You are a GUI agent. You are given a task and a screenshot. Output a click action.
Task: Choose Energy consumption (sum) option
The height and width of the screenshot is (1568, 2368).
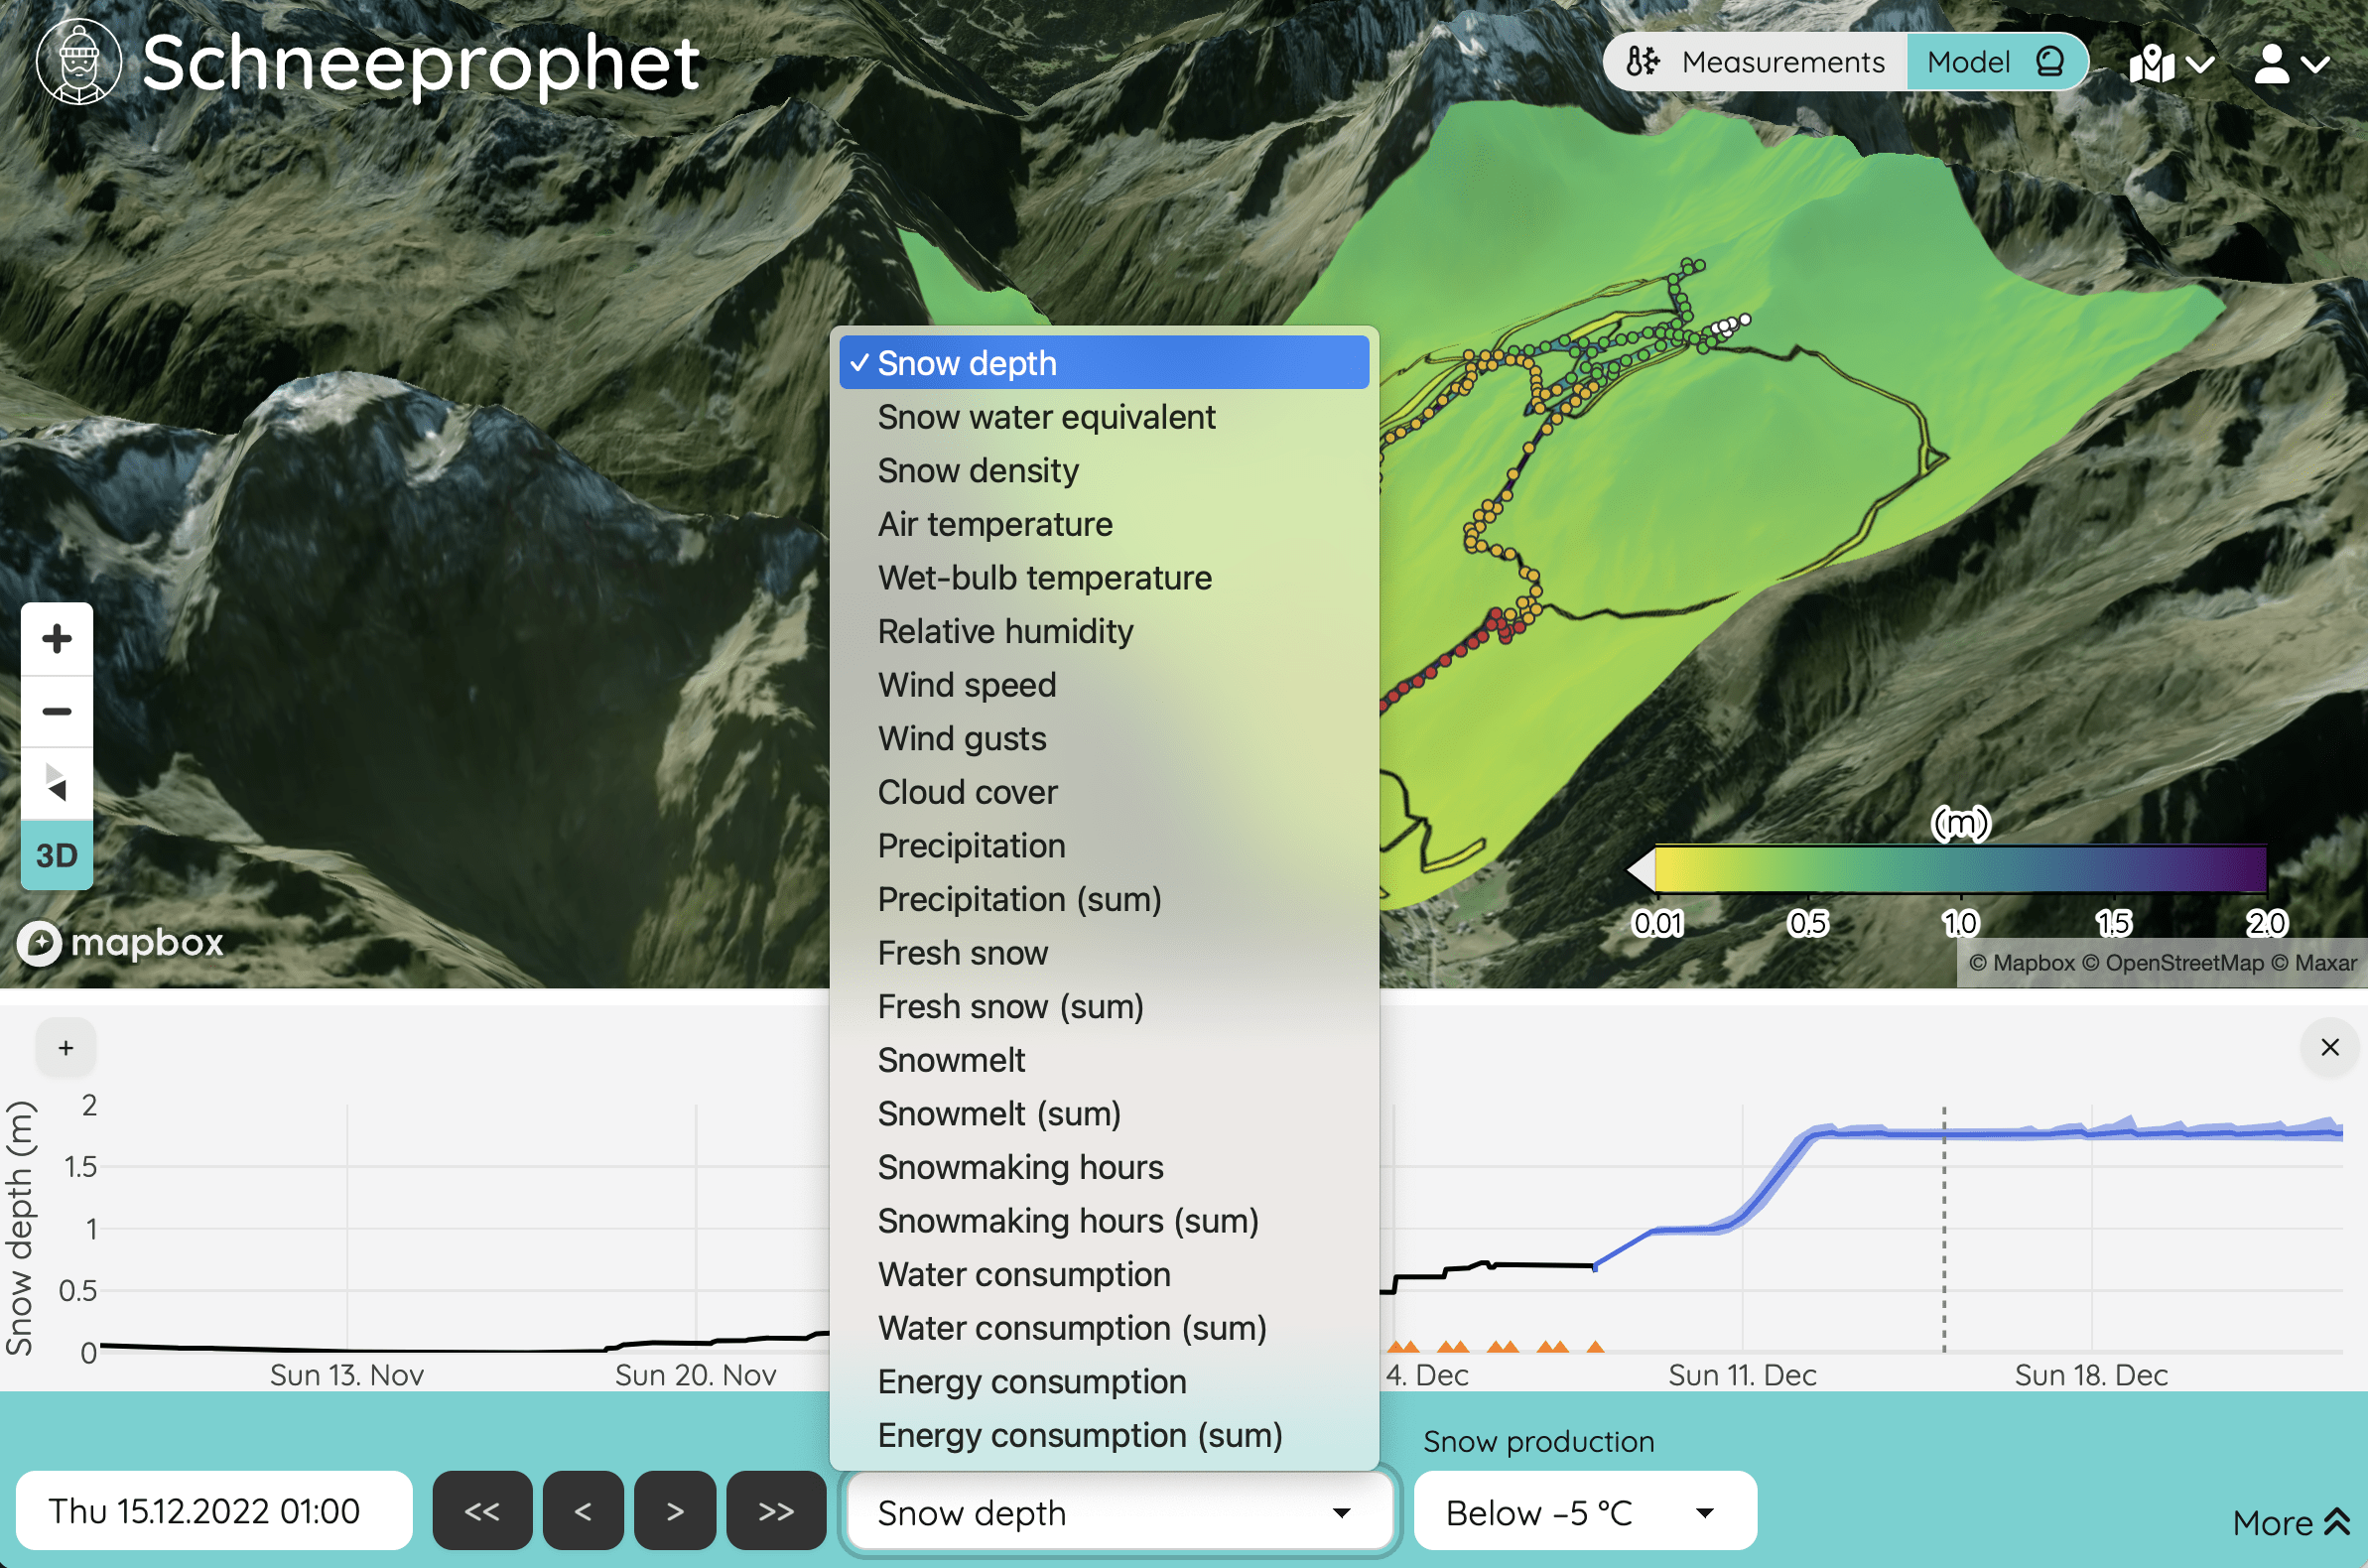pos(1104,1435)
